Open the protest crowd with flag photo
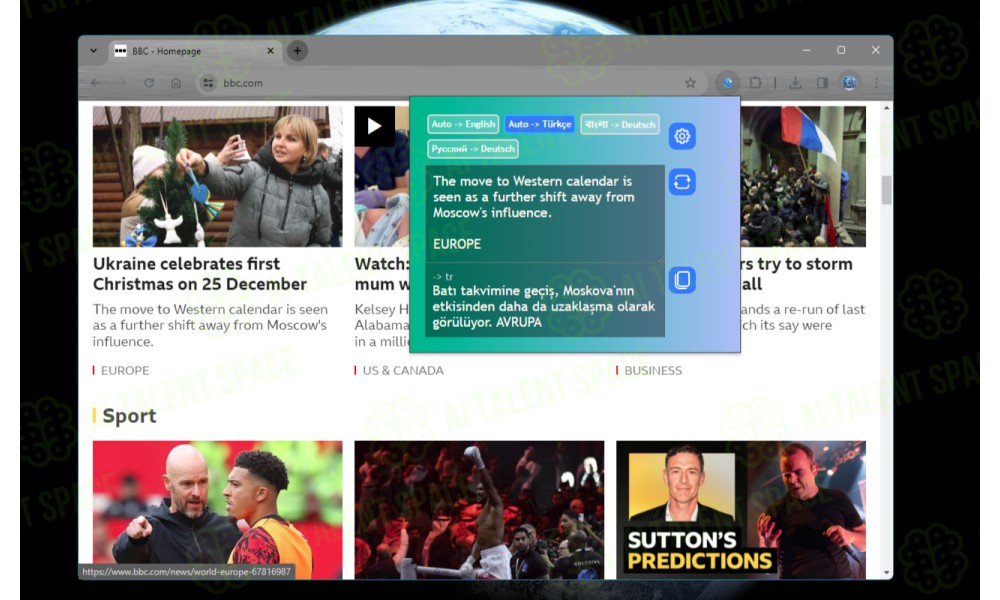The width and height of the screenshot is (1000, 600). (x=803, y=177)
